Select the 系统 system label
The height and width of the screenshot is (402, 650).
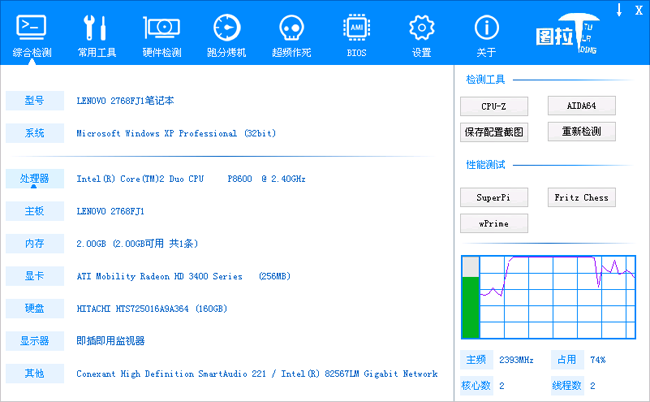35,133
